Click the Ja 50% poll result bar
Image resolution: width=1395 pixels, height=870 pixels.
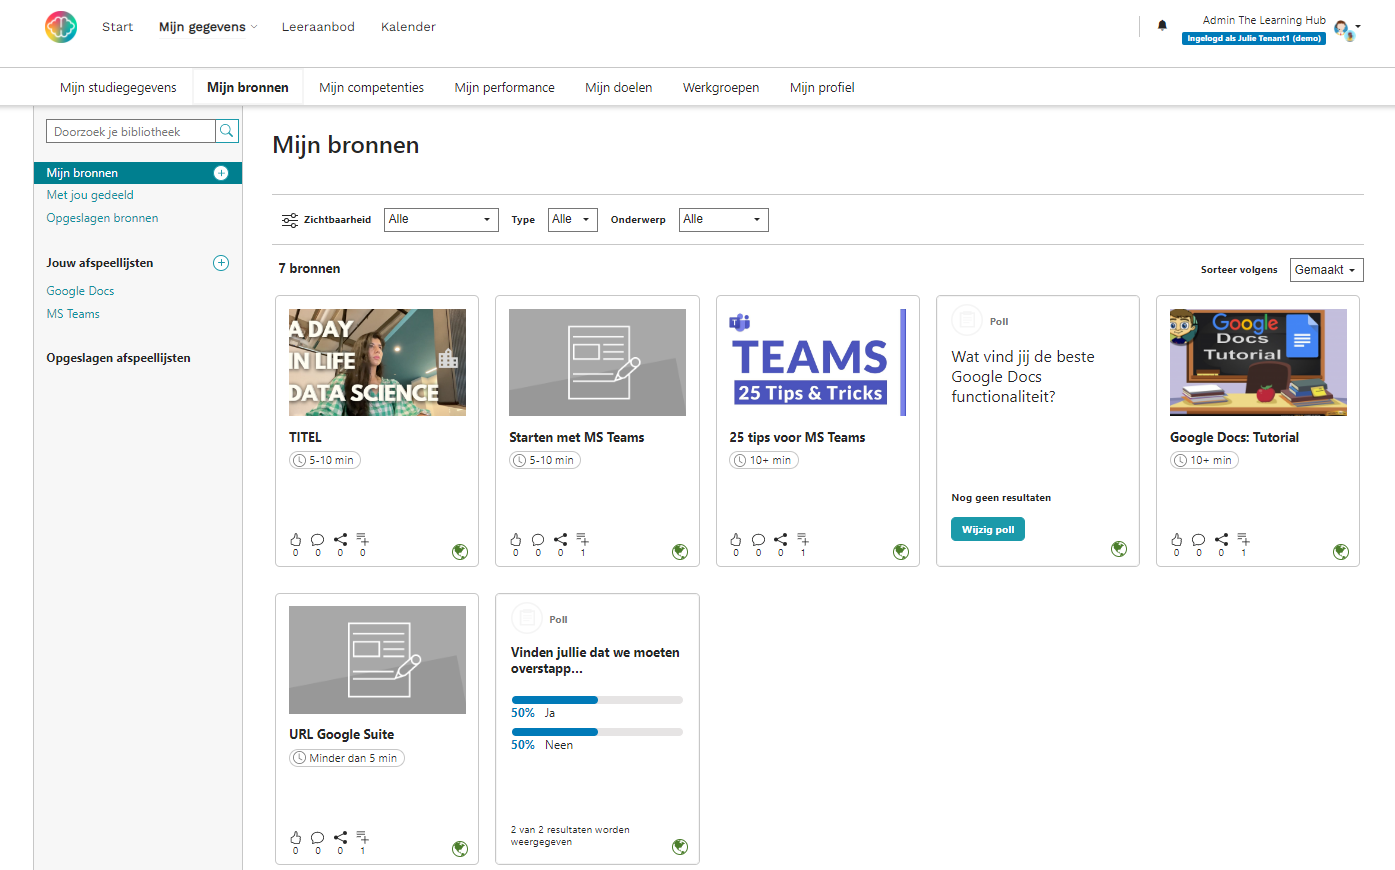coord(597,700)
